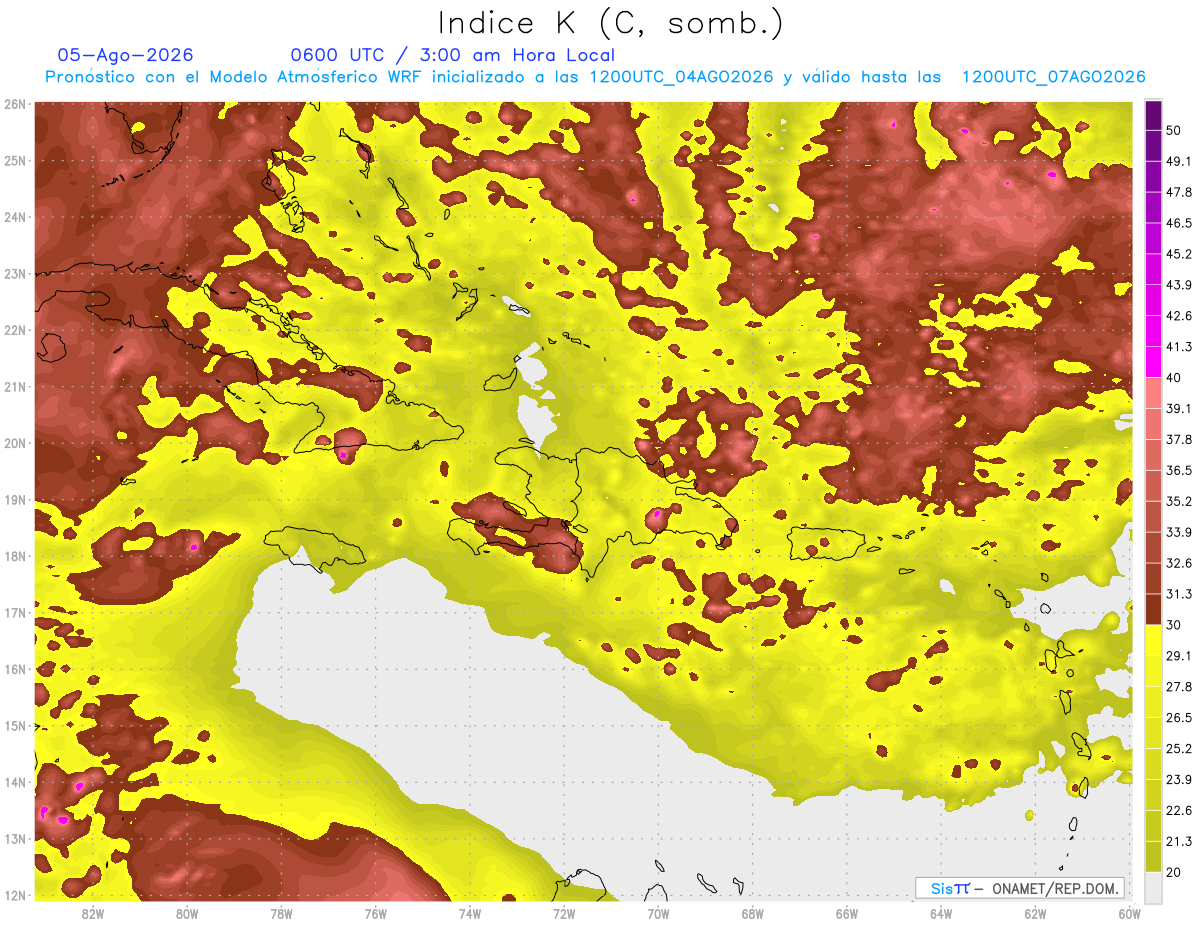Click the colorbar value "21.3"
The width and height of the screenshot is (1200, 927).
[1178, 841]
